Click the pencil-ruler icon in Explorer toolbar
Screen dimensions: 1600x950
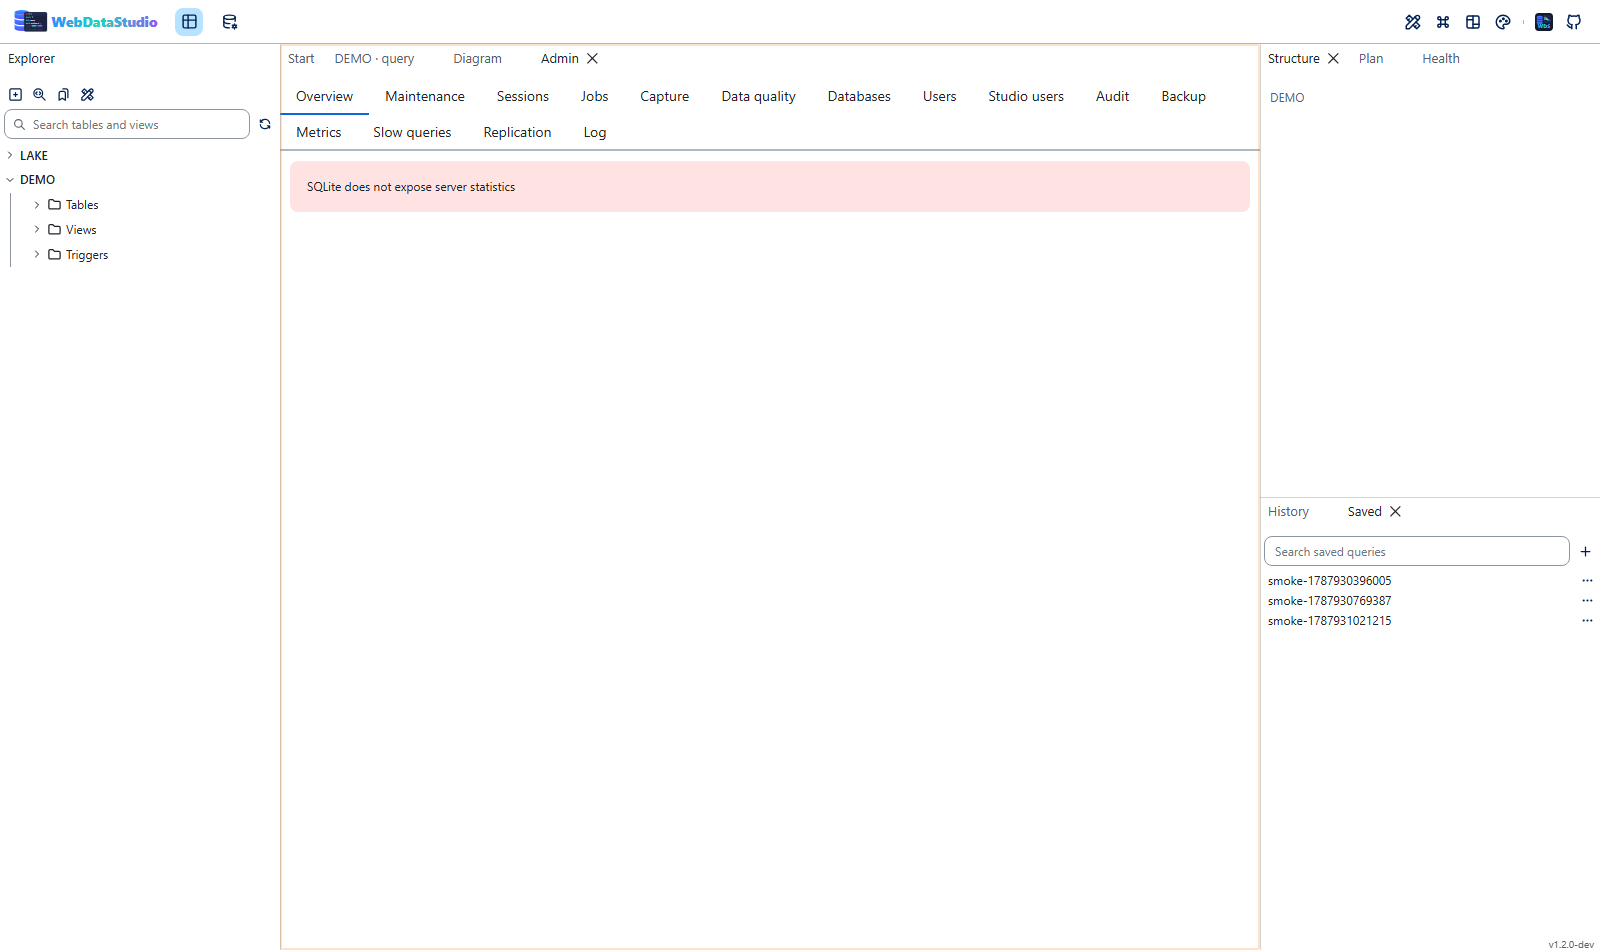pos(87,95)
